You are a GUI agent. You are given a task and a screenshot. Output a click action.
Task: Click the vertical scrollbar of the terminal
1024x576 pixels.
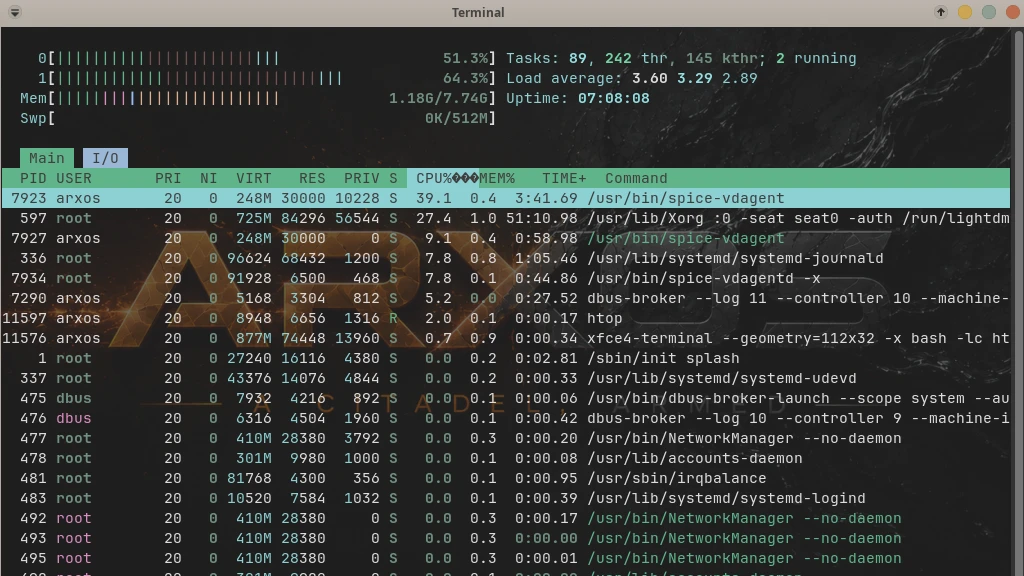click(1017, 302)
